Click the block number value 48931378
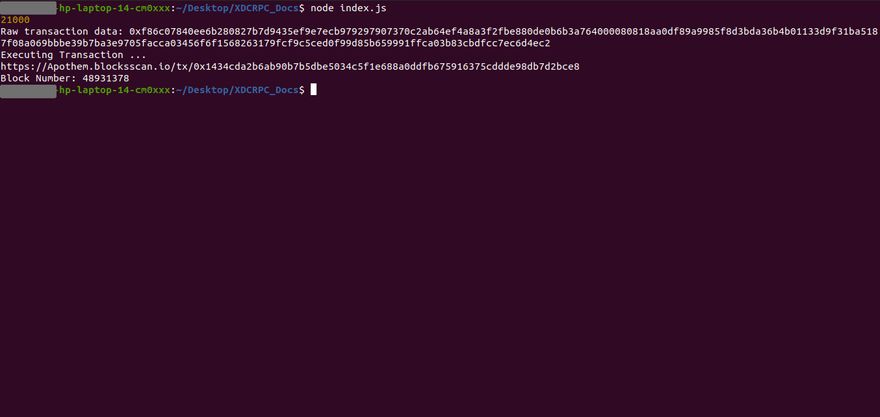Viewport: 880px width, 417px height. tap(106, 79)
